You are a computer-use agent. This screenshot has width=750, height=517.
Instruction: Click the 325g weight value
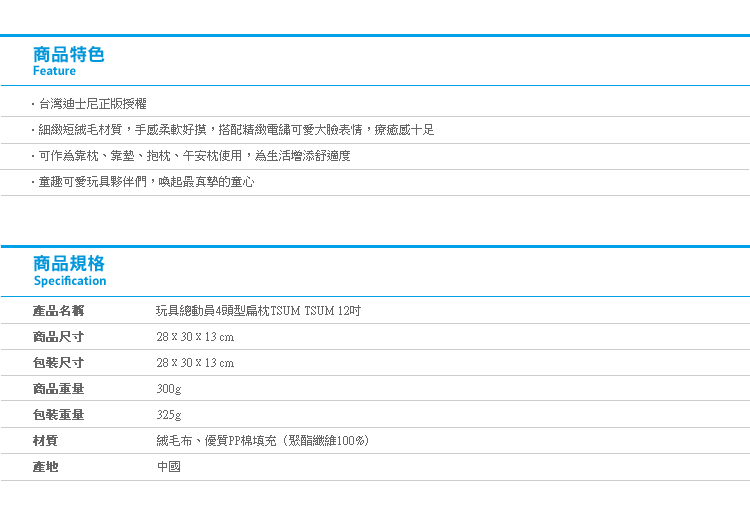point(169,415)
